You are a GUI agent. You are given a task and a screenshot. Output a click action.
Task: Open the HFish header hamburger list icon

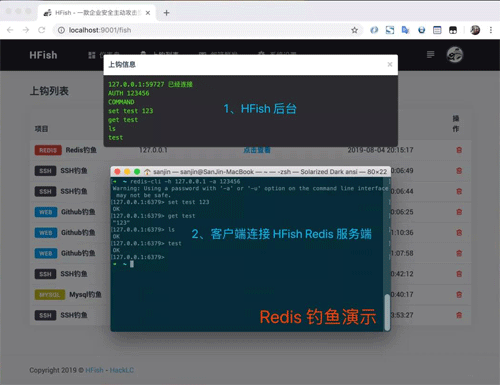click(430, 54)
